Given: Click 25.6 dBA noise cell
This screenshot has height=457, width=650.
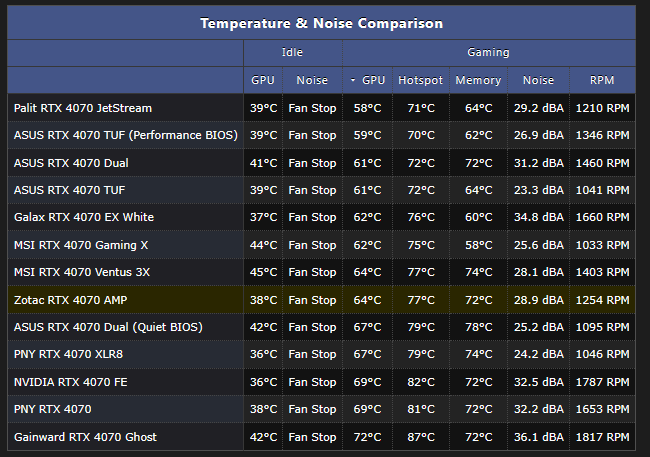Looking at the screenshot, I should pyautogui.click(x=539, y=245).
